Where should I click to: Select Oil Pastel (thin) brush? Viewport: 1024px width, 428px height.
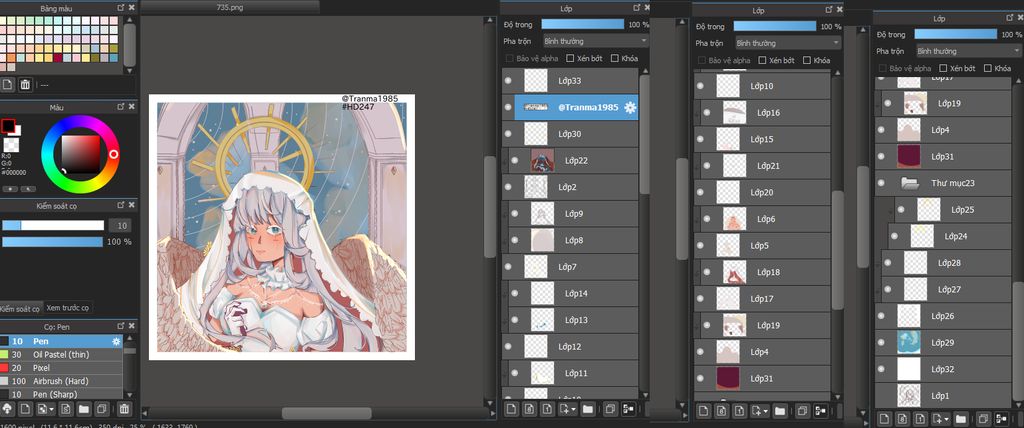[61, 355]
